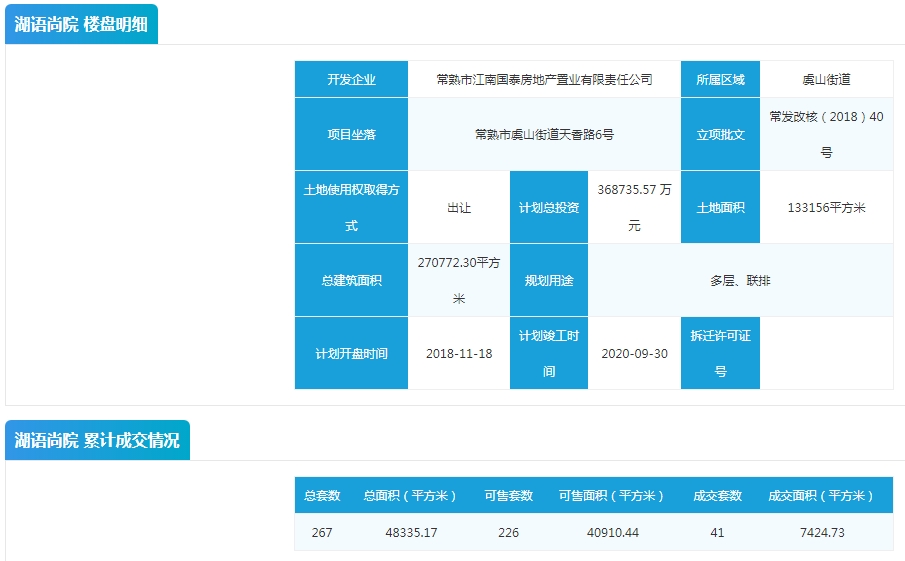Click the opening date 2018-11-18
905x561 pixels.
click(458, 353)
